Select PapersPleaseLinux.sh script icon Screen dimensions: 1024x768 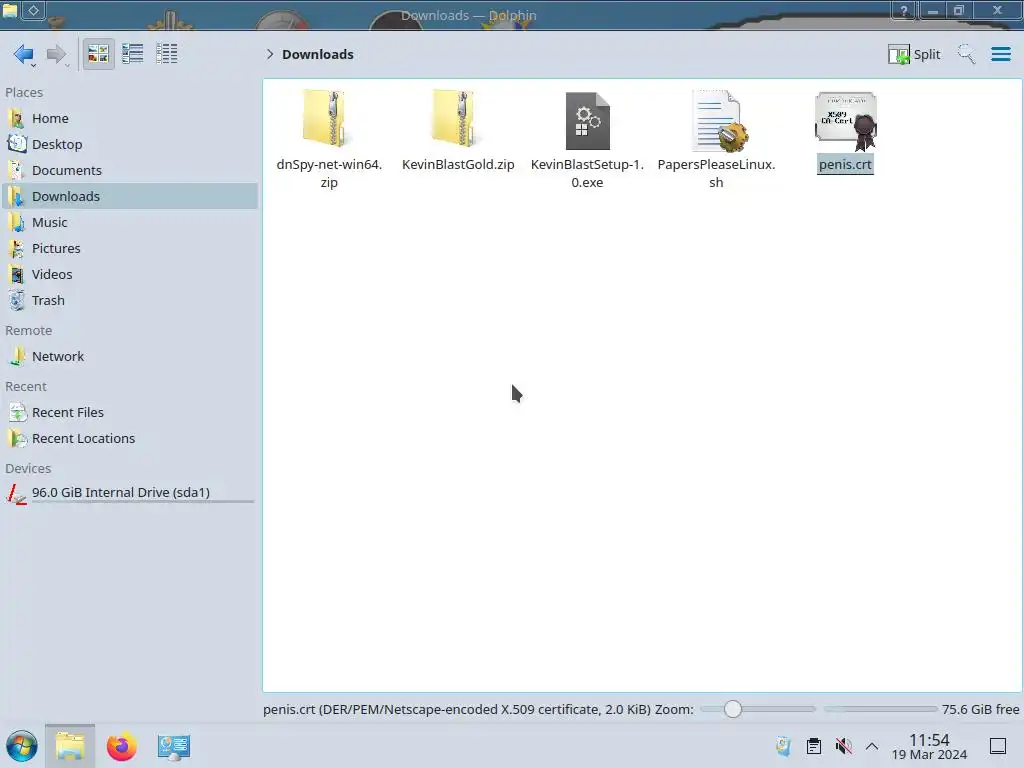718,121
